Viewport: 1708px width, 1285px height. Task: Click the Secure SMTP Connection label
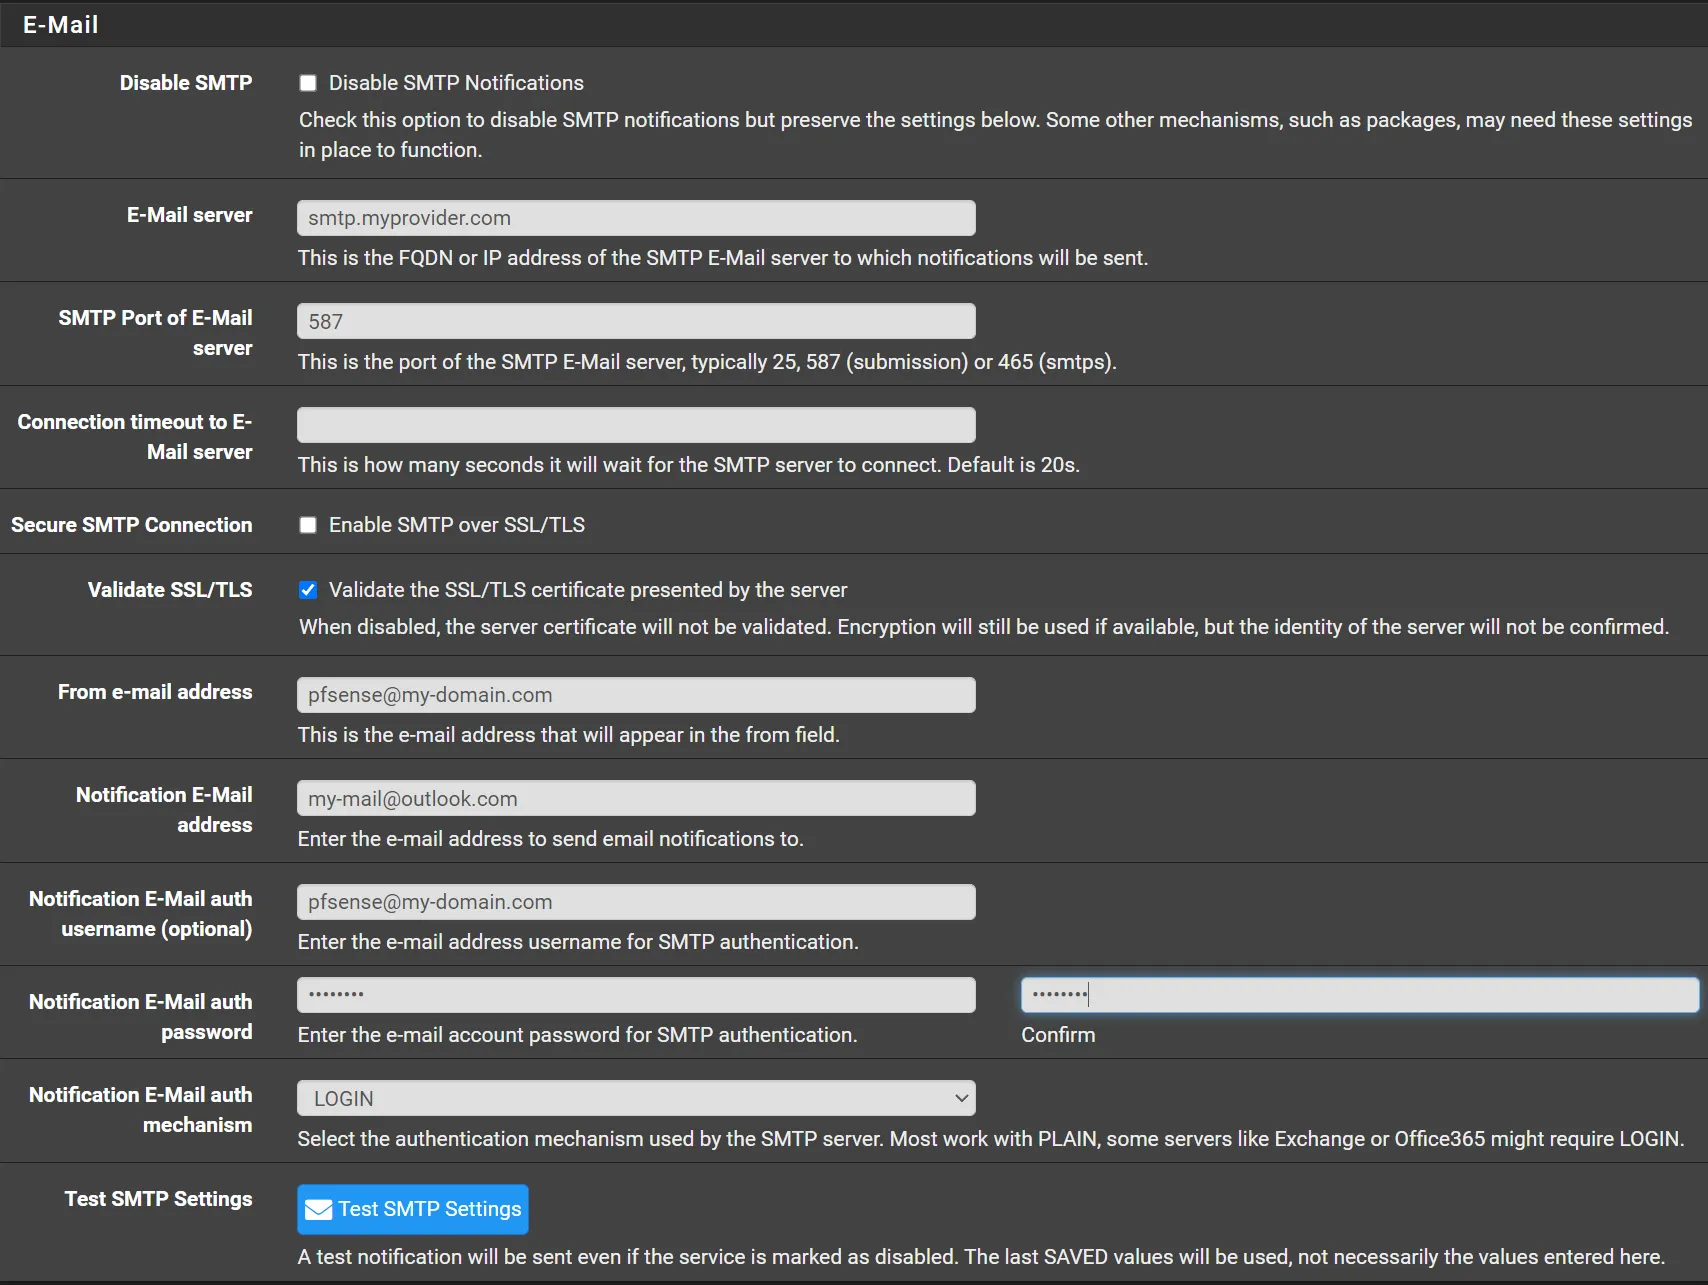click(132, 524)
